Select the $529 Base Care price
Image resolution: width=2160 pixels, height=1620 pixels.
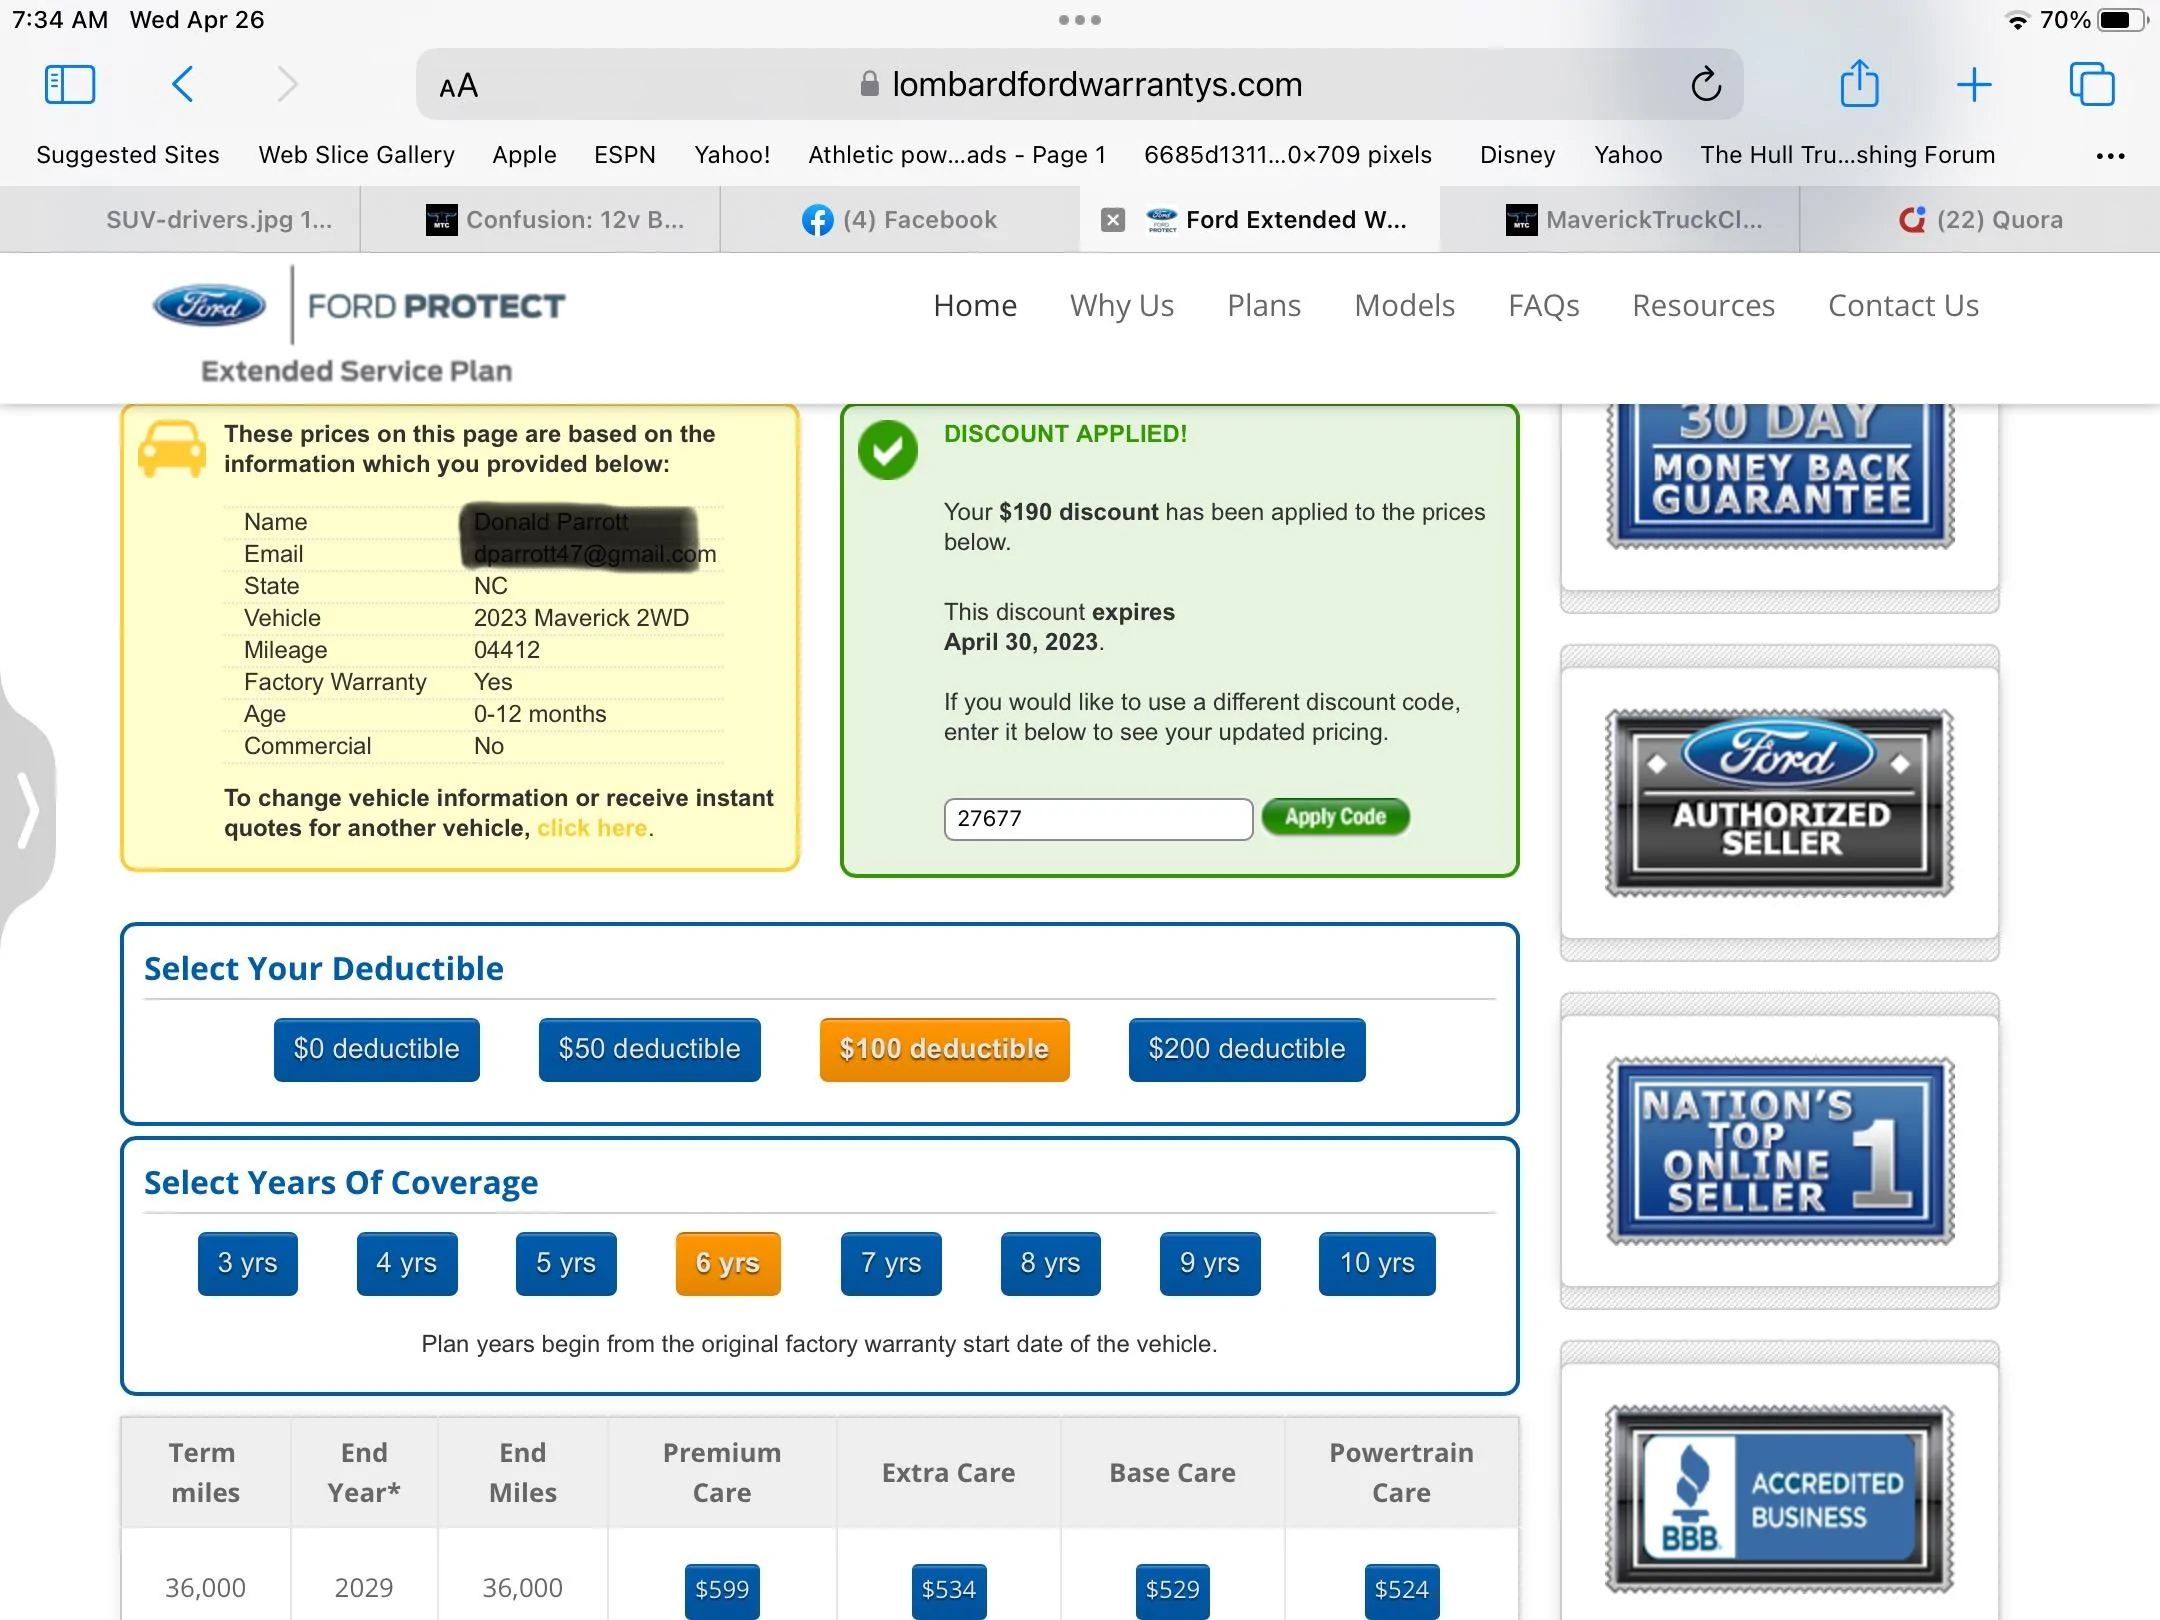pyautogui.click(x=1173, y=1590)
